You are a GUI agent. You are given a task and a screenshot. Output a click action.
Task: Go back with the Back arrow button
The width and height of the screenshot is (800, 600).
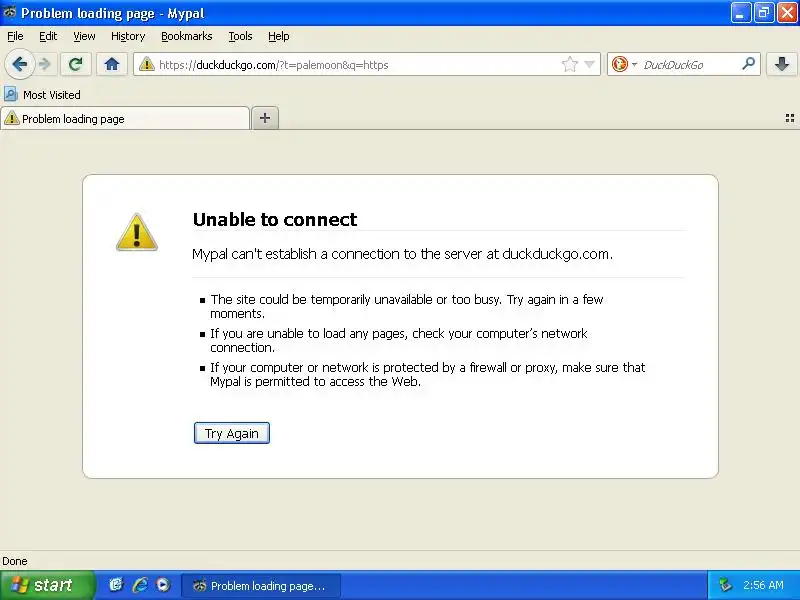19,65
